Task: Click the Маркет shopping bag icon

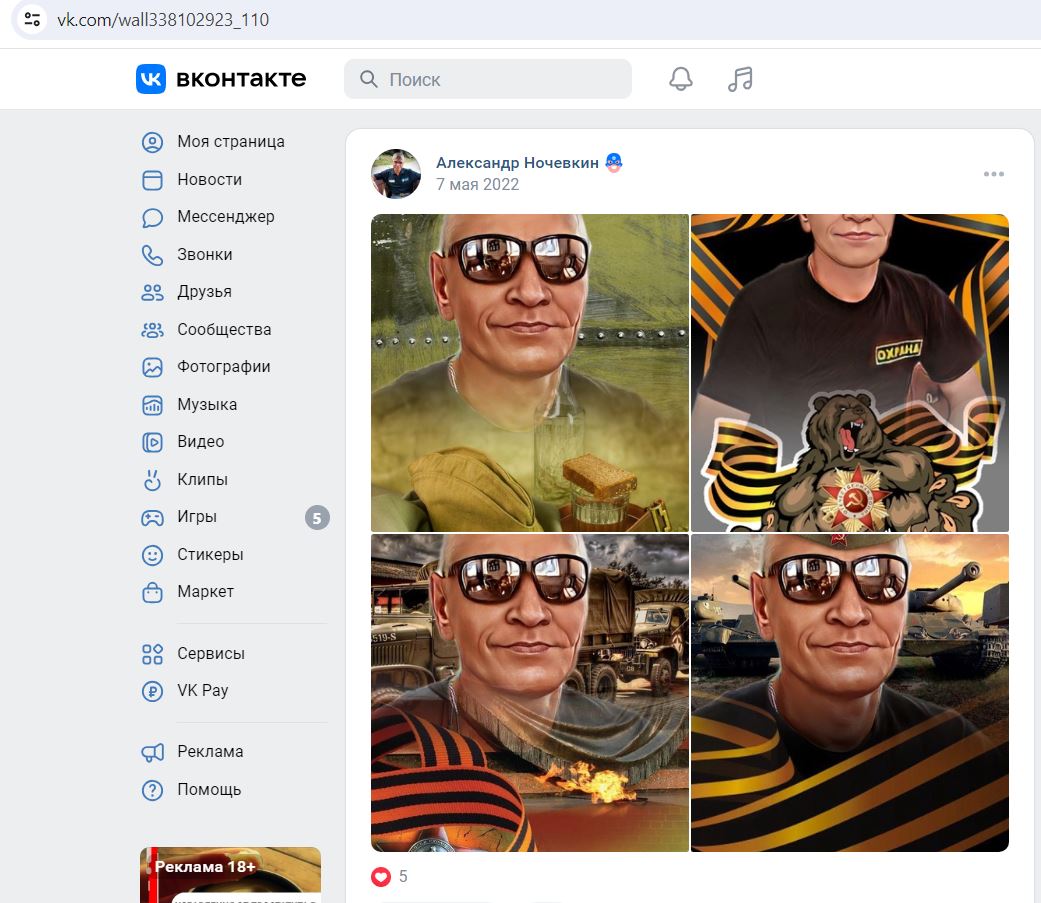Action: tap(153, 592)
